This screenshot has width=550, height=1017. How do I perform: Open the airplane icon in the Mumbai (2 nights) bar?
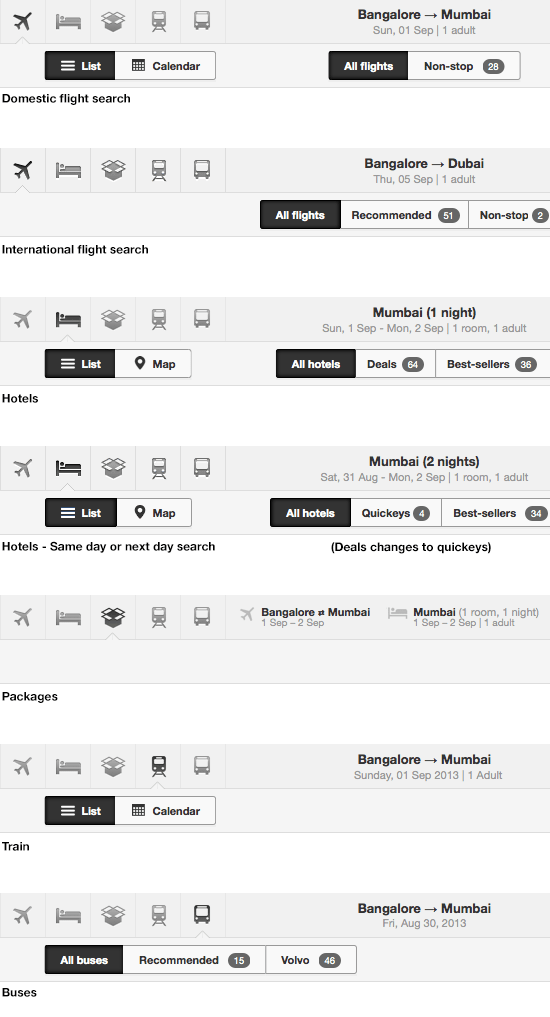click(23, 468)
